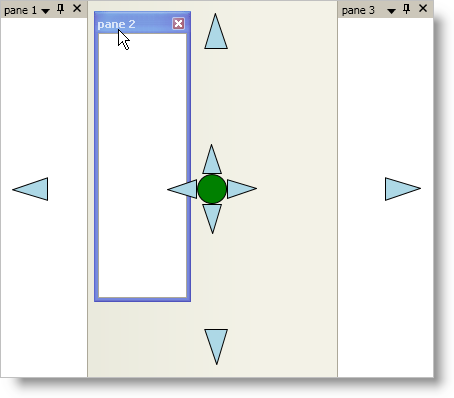Toggle the pin icon on pane 1
The height and width of the screenshot is (398, 454).
[60, 9]
